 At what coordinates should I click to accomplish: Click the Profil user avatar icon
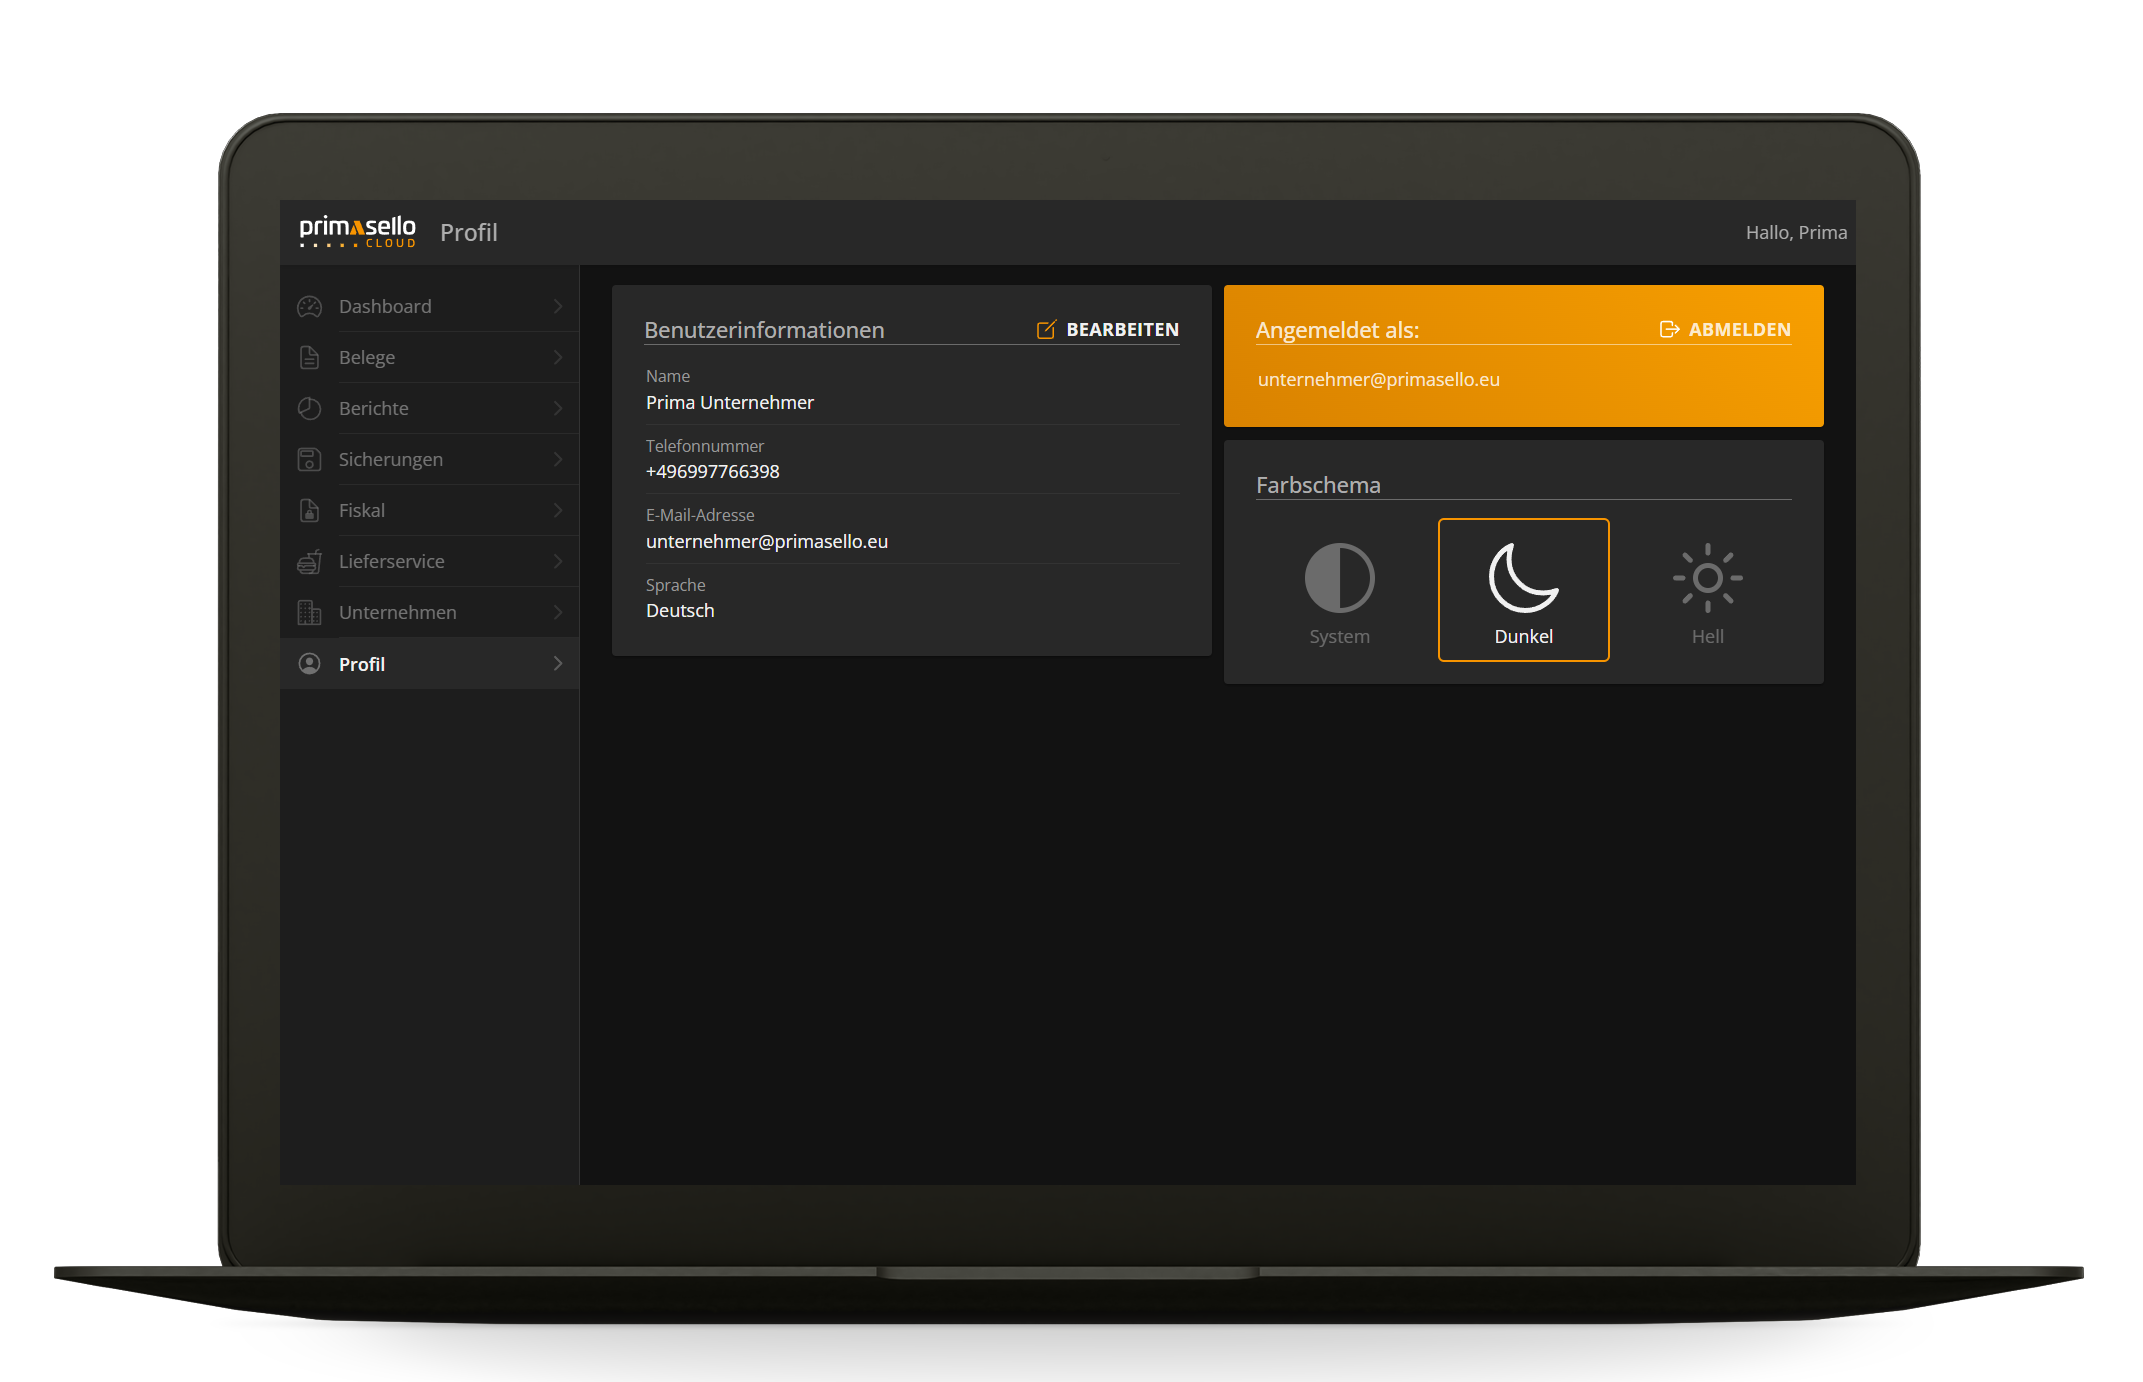[x=310, y=664]
